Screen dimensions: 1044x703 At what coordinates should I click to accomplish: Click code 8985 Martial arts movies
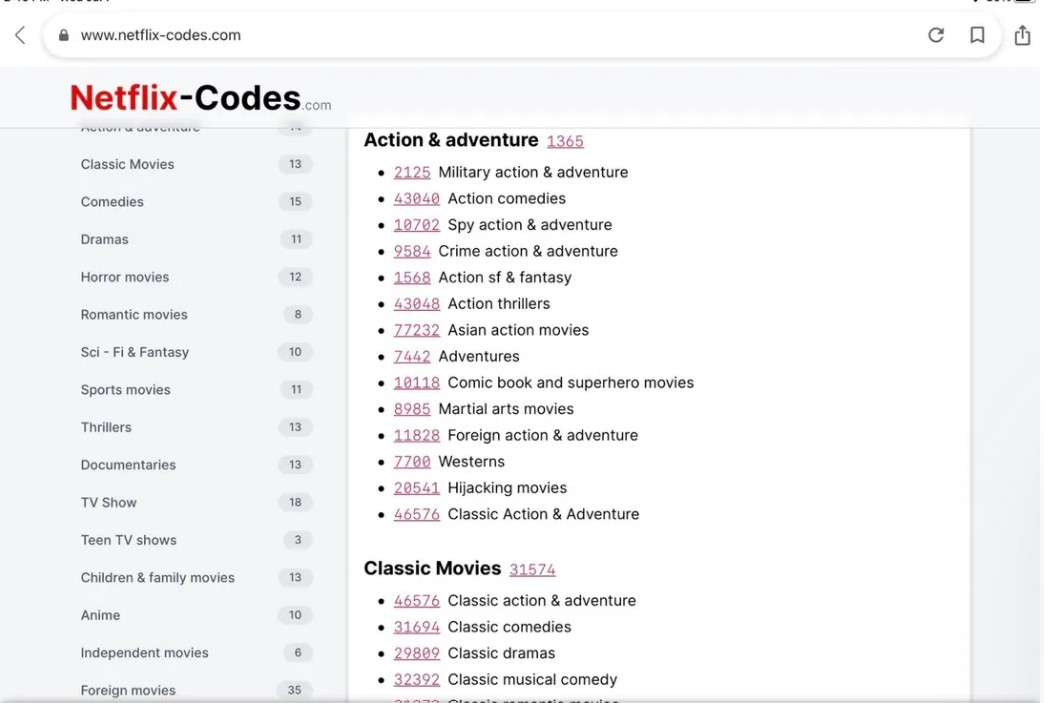coord(412,409)
